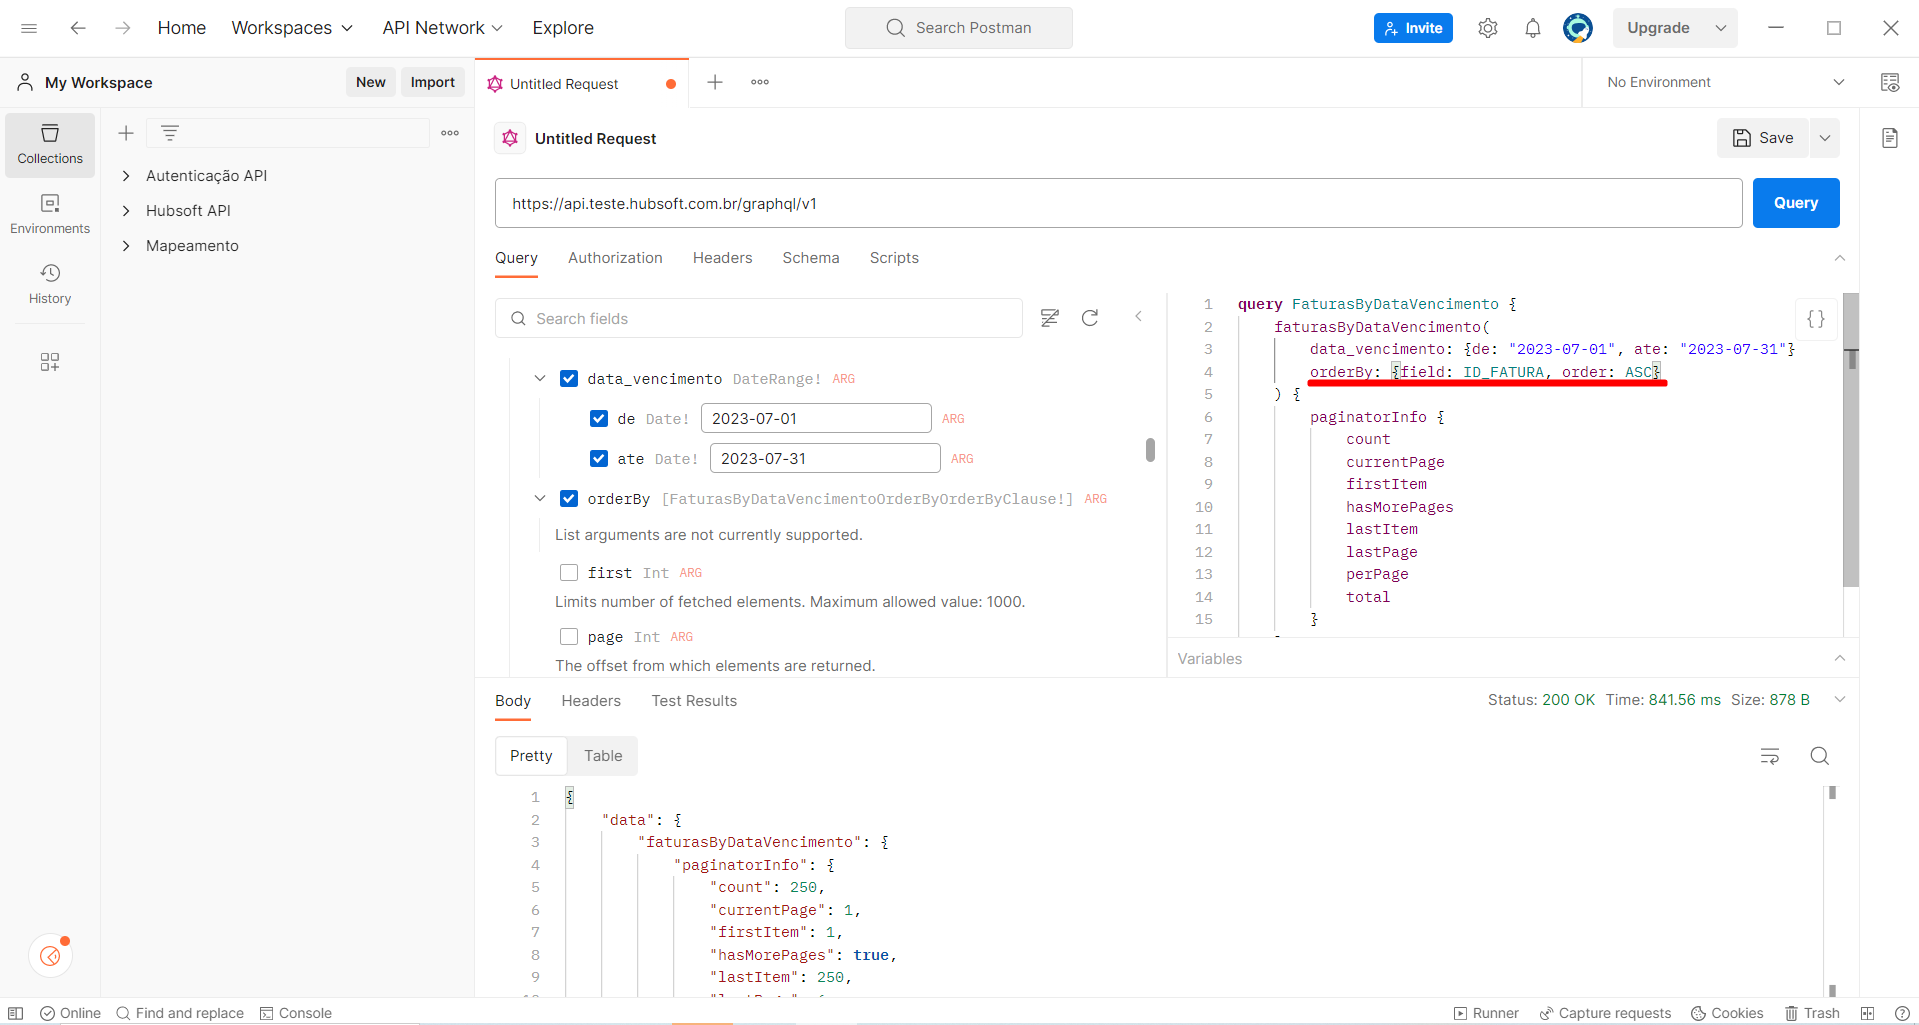Open collections more options ellipsis

[450, 133]
